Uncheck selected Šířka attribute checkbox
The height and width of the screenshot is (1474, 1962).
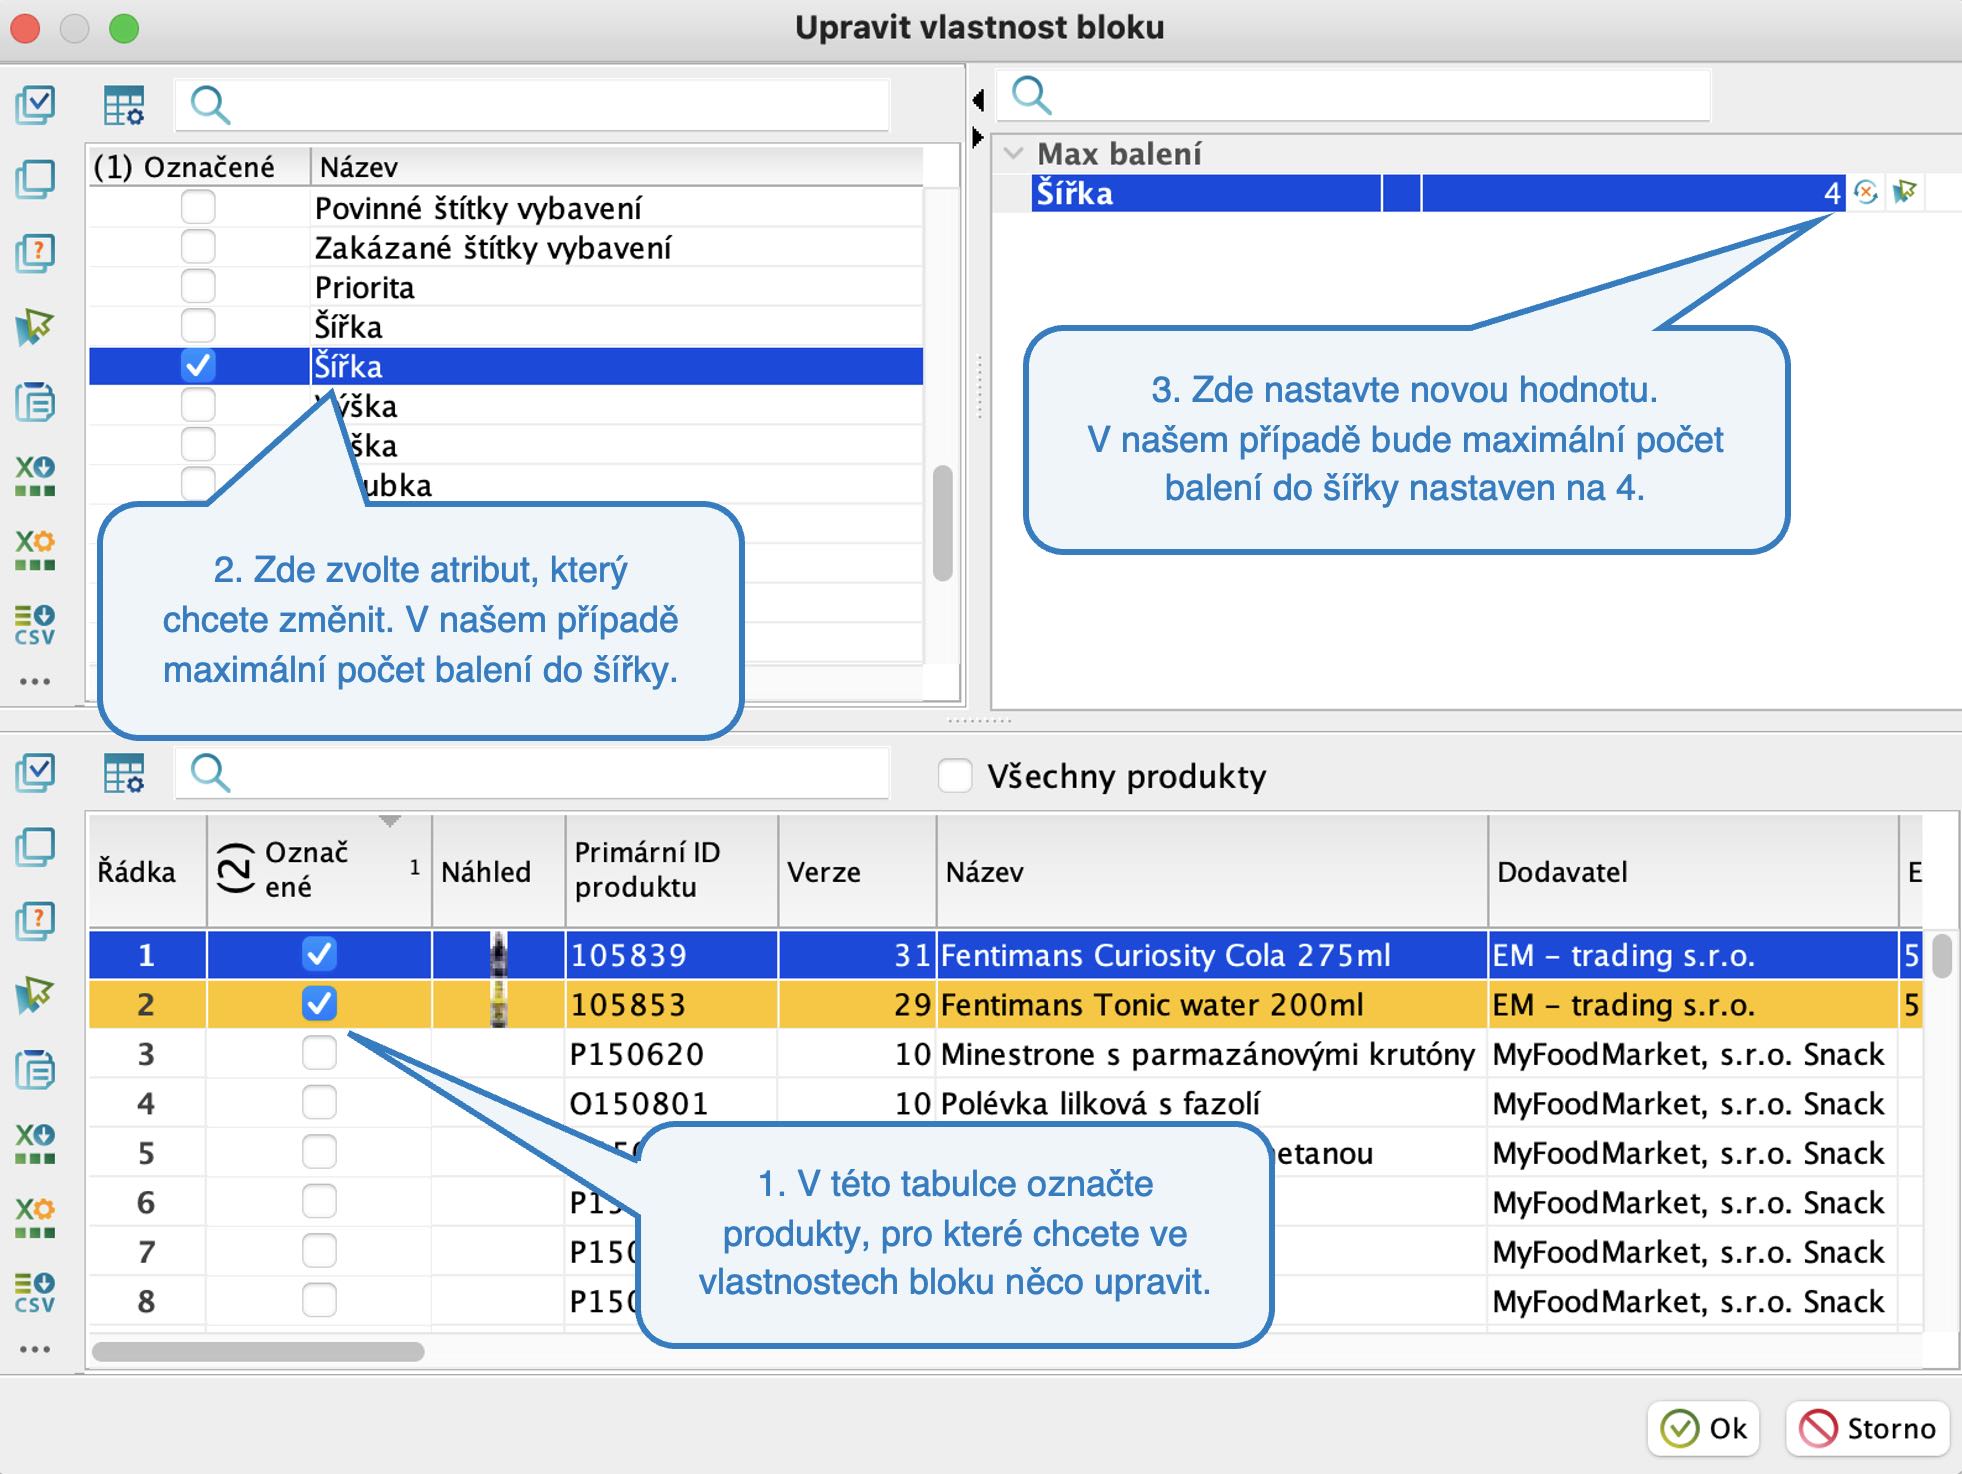[x=198, y=365]
